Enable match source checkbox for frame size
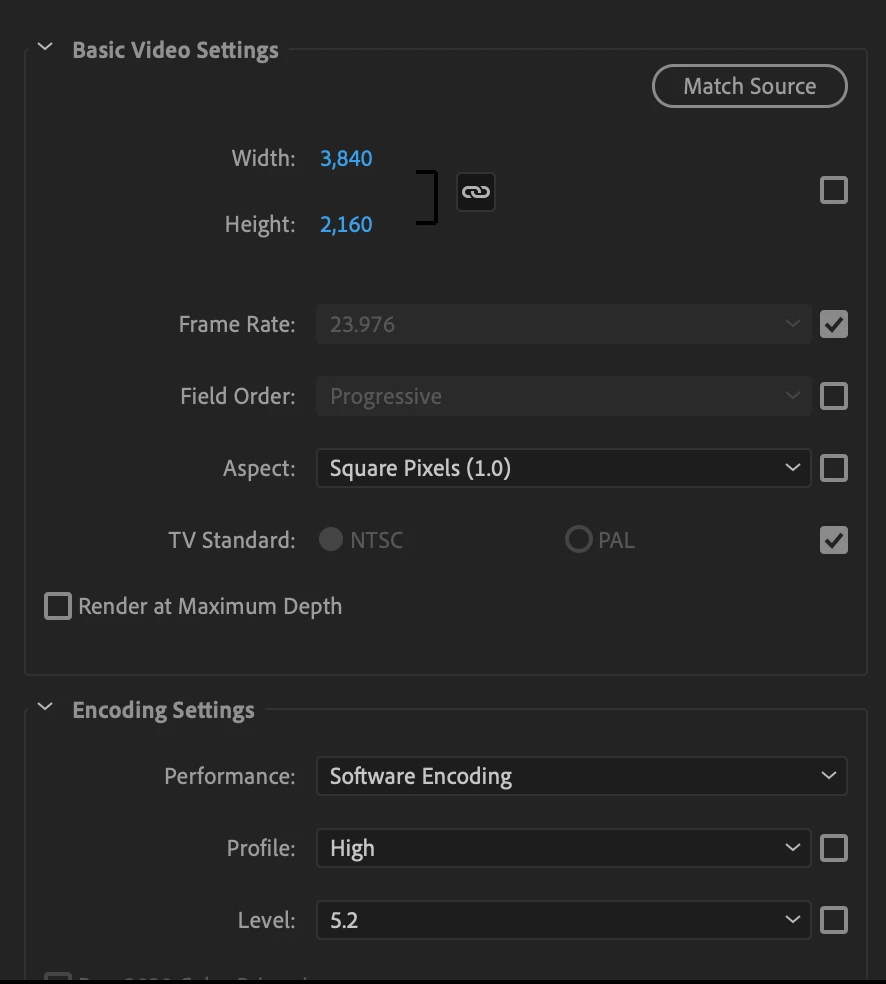886x984 pixels. point(833,190)
